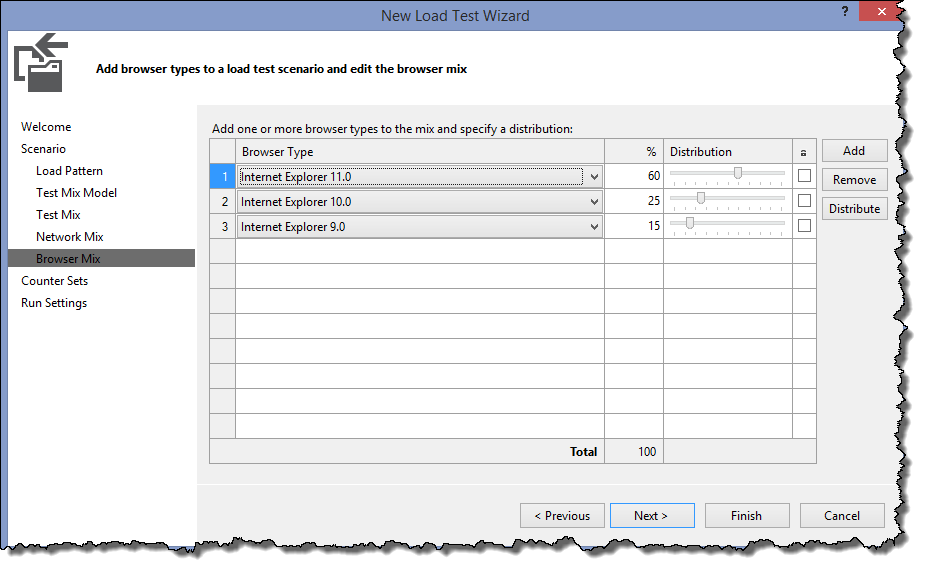This screenshot has width=926, height=569.
Task: Select row header number 3
Action: click(223, 227)
